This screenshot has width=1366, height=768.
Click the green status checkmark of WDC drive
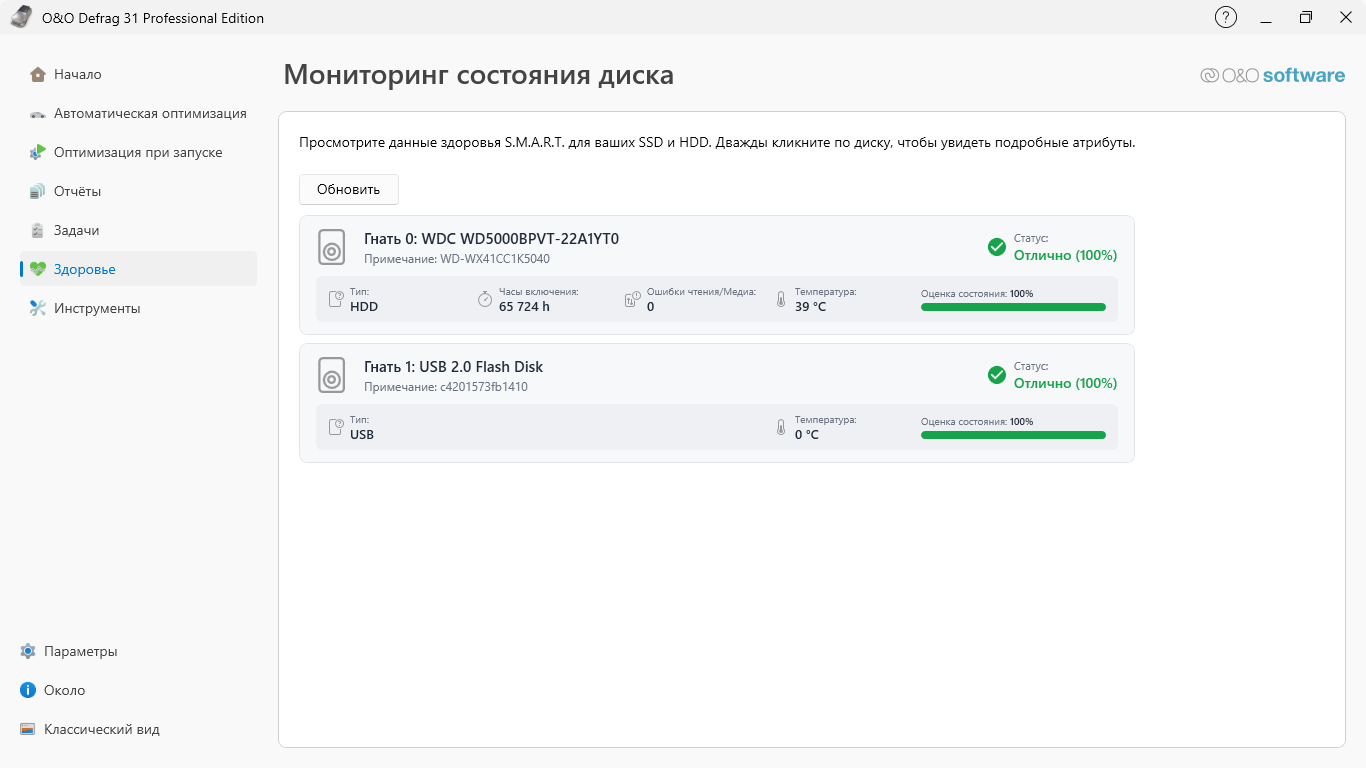(x=997, y=247)
